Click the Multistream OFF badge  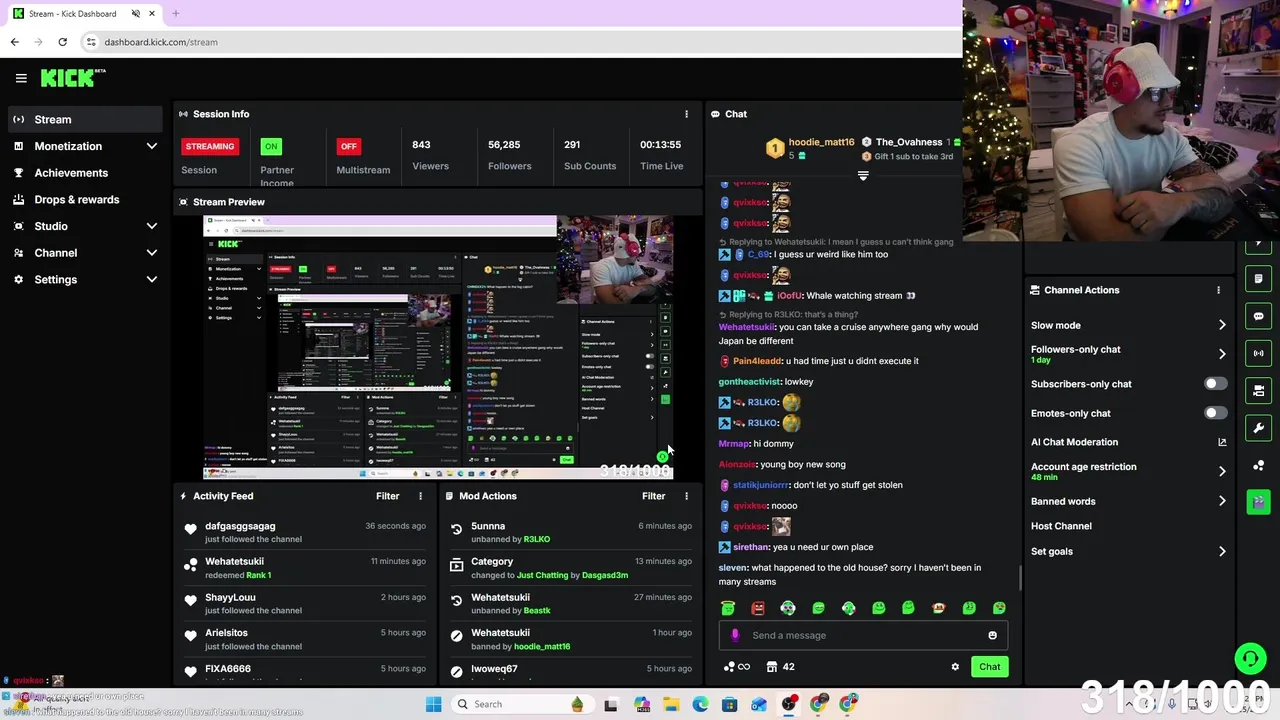(x=348, y=146)
